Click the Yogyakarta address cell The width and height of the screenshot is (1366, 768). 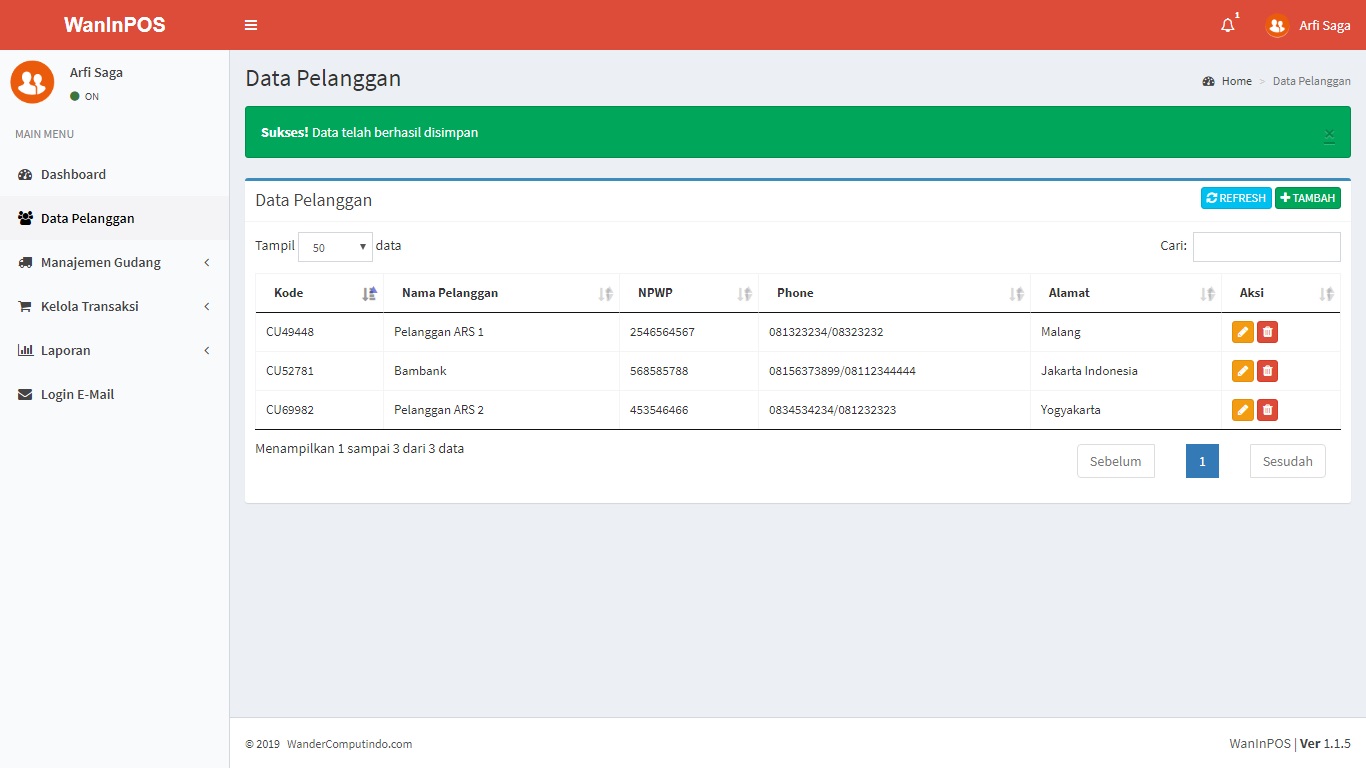click(x=1126, y=410)
